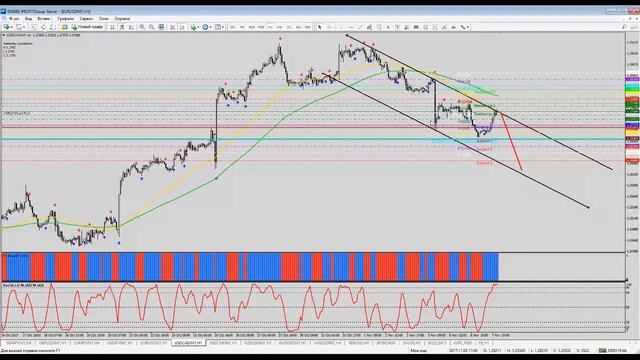Open the Profiles toolbar icon
Screen dimensions: 640x360
point(19,27)
